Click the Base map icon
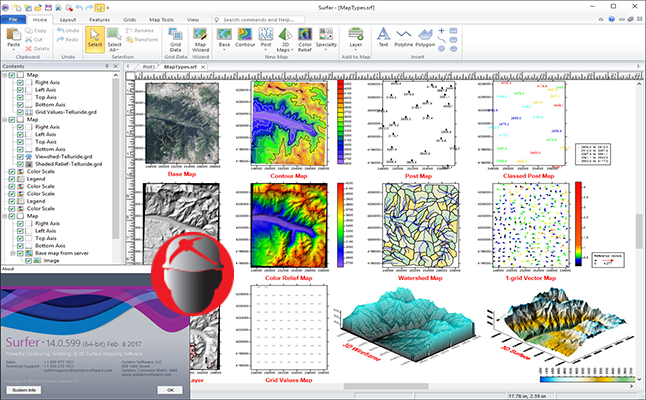Screen dimensions: 646x400 (x=224, y=34)
